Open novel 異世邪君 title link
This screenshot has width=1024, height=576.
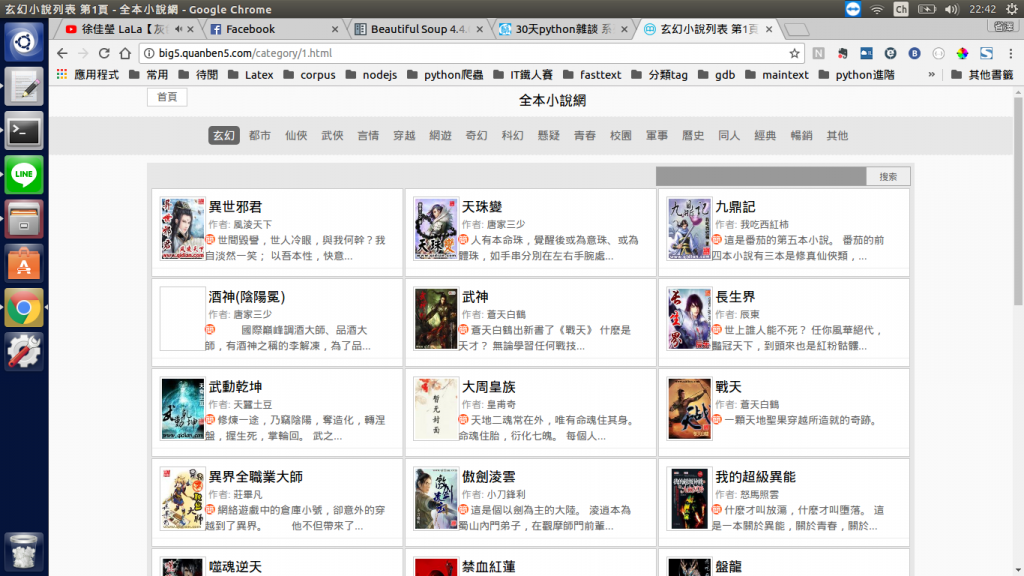pos(234,207)
